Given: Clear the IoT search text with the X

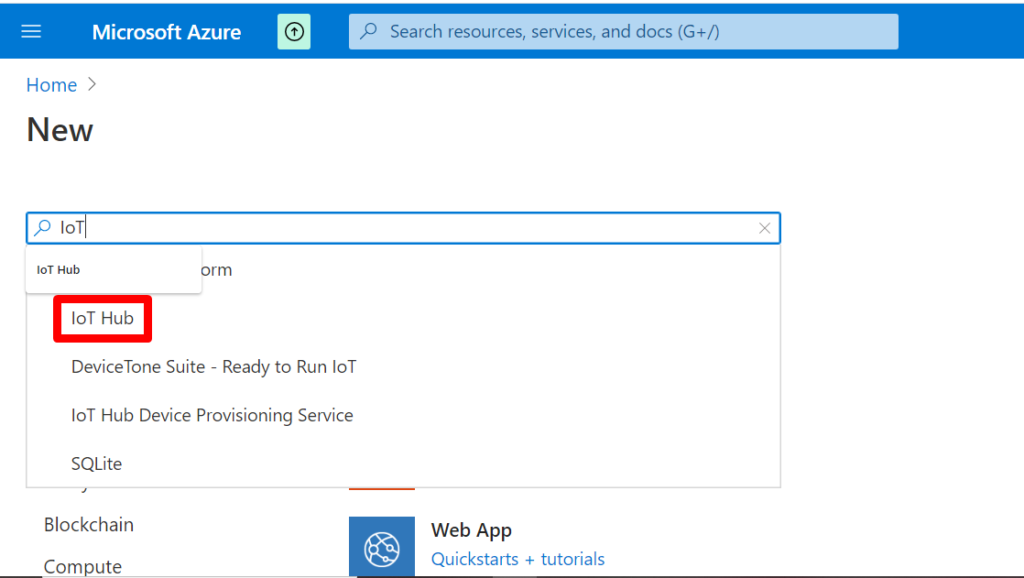Looking at the screenshot, I should click(x=764, y=228).
